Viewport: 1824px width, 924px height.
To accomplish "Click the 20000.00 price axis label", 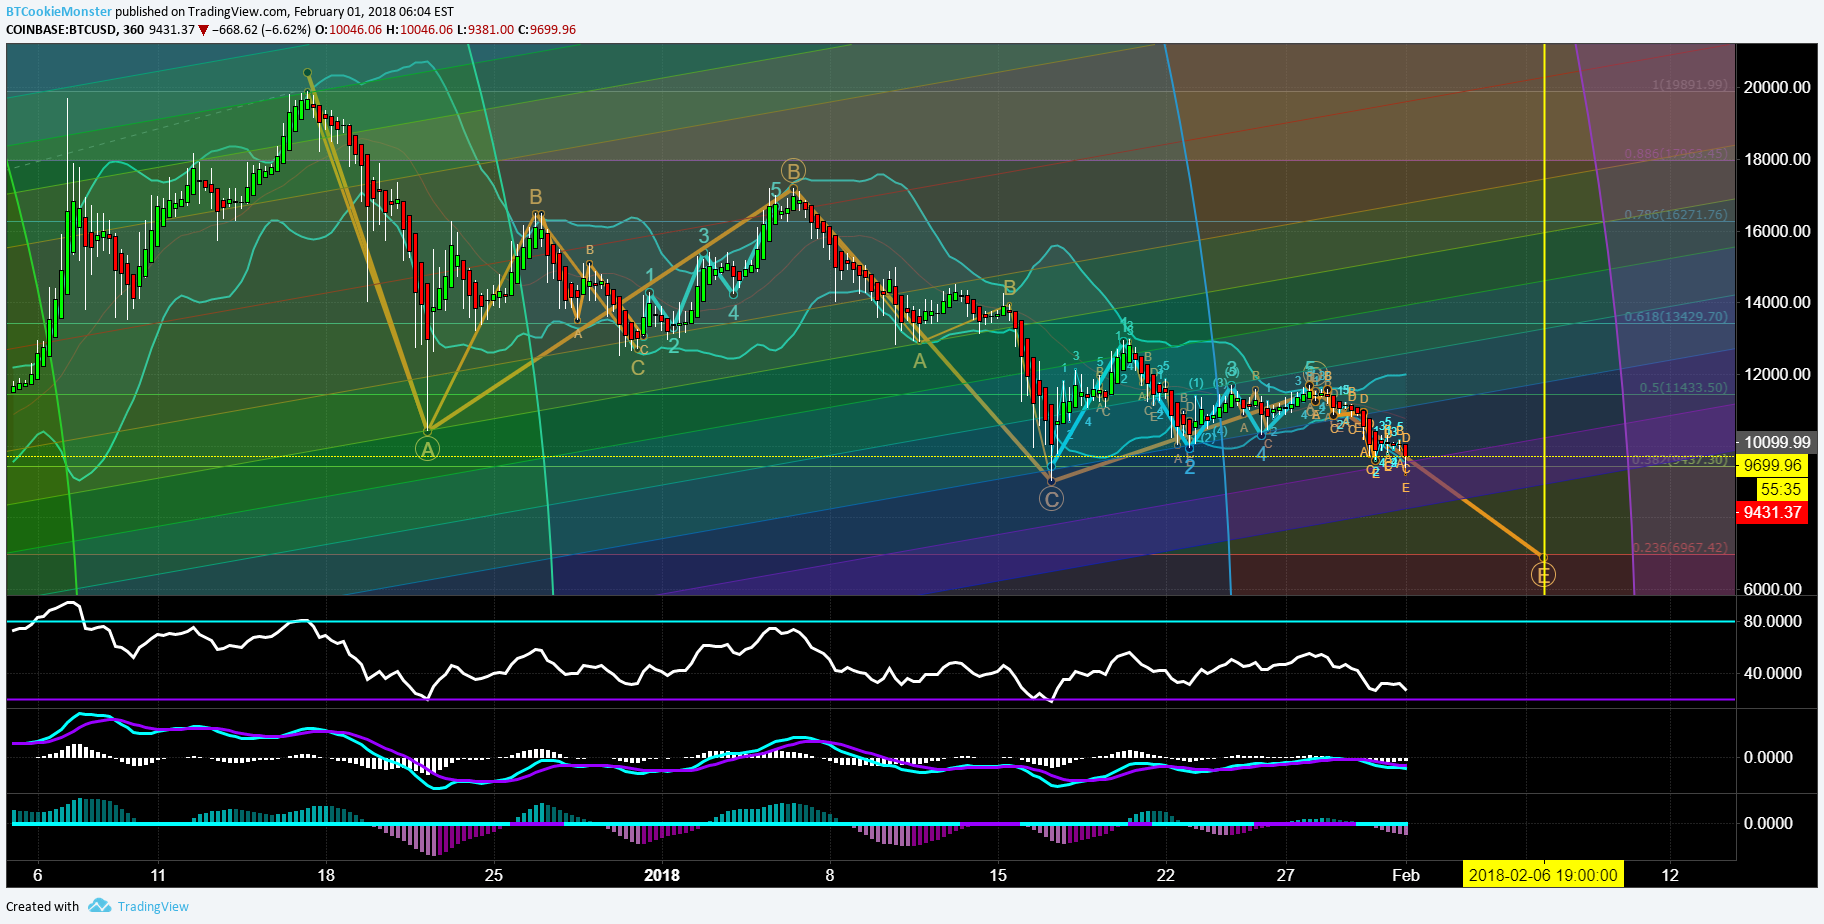I will click(x=1776, y=87).
